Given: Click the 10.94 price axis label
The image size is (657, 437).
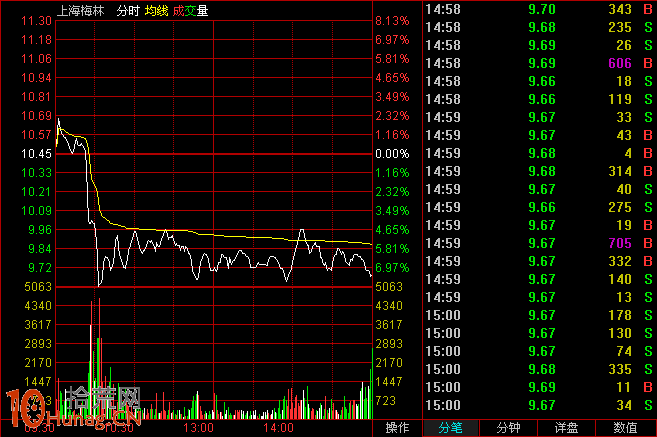Looking at the screenshot, I should click(x=36, y=78).
